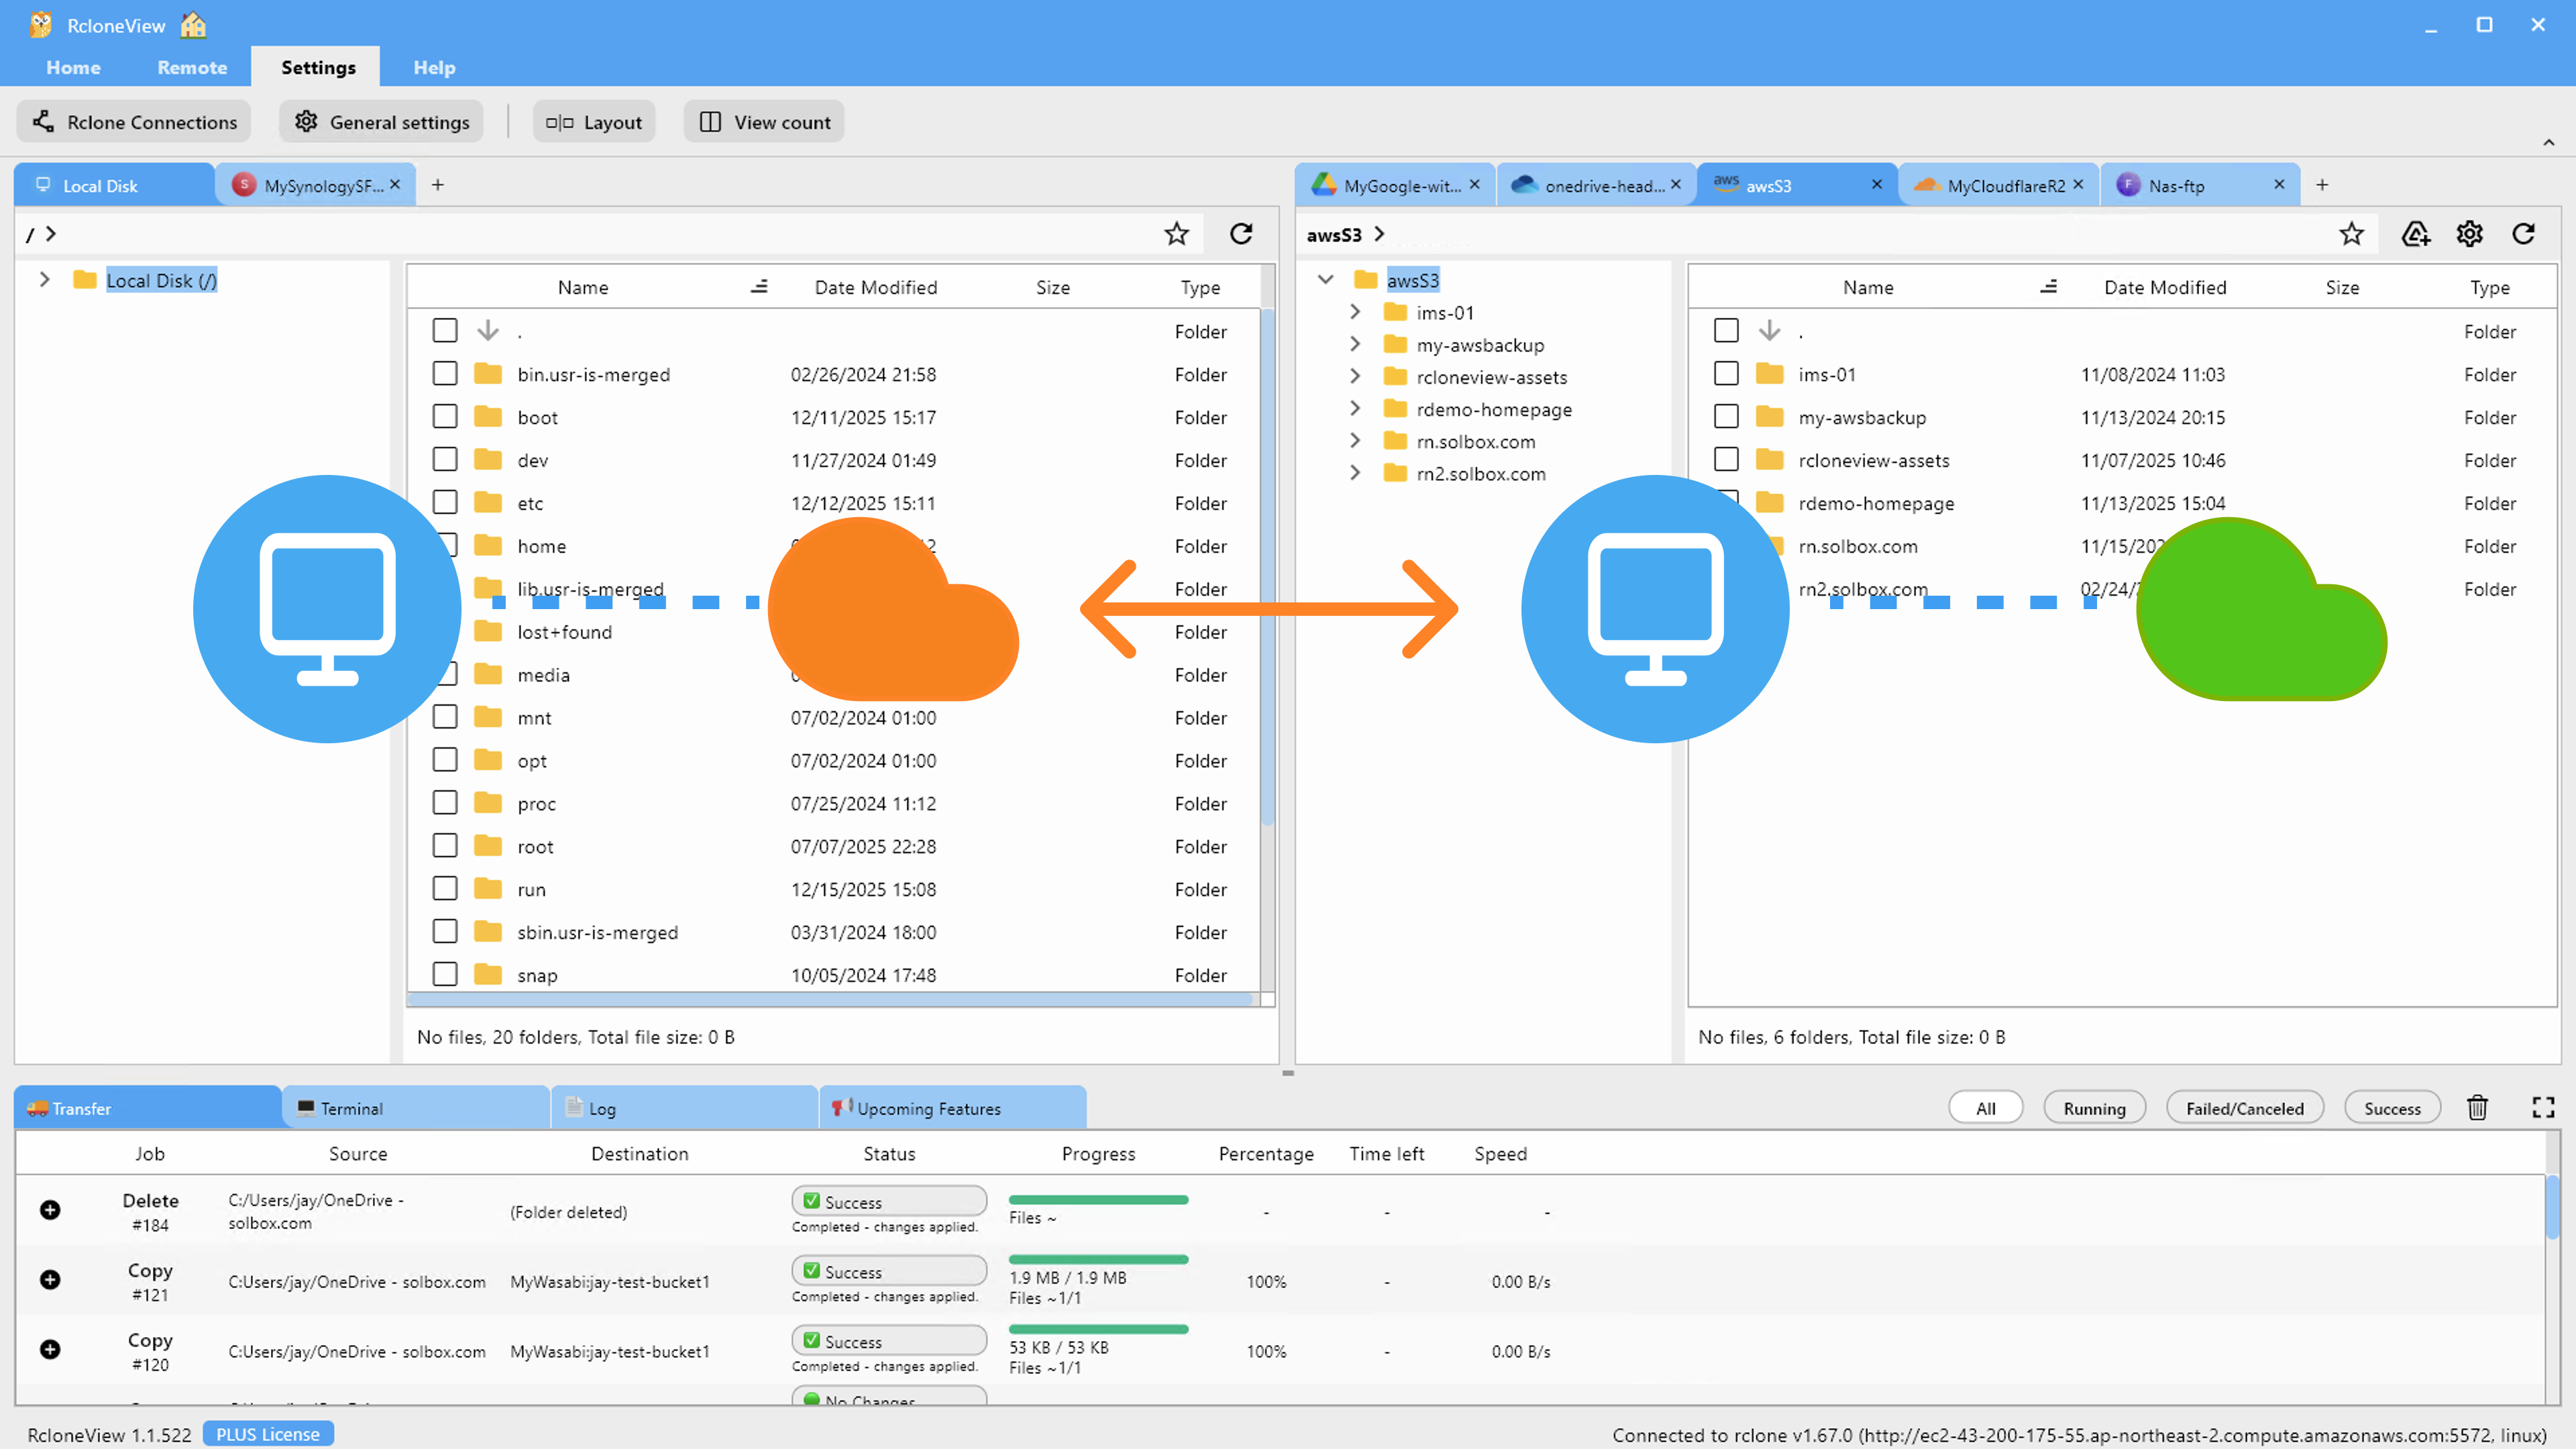
Task: Bookmark the Local Disk path with the star
Action: pos(1176,234)
